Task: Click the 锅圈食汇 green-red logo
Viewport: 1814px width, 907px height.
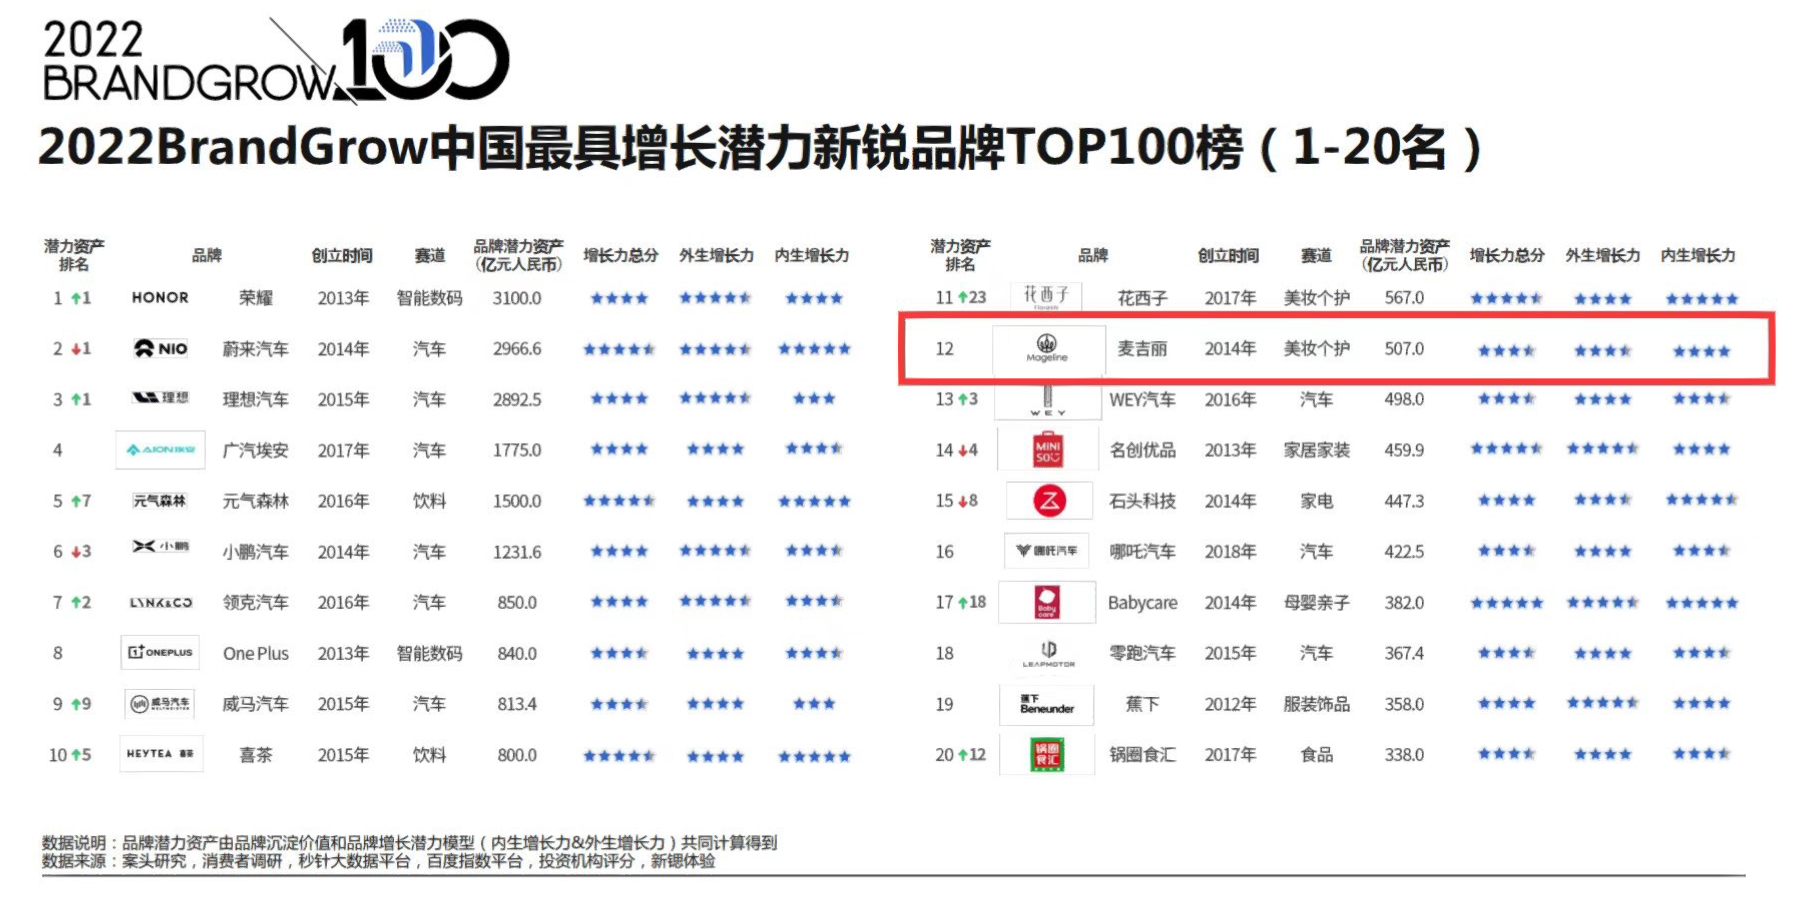Action: pos(1048,754)
